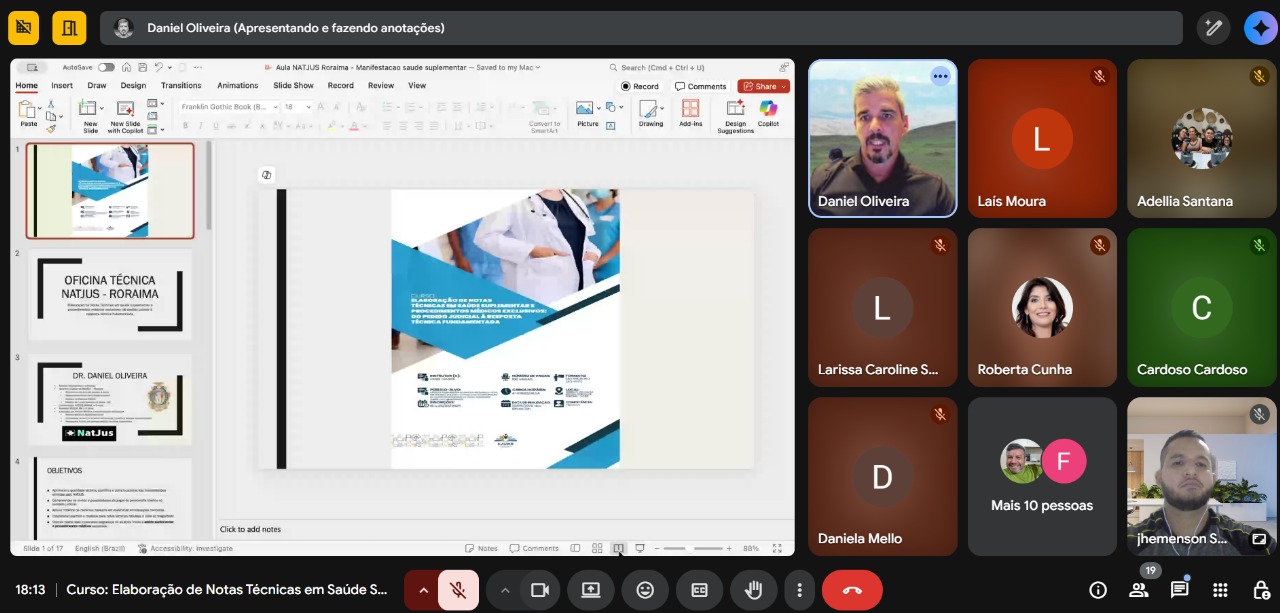The height and width of the screenshot is (613, 1280).
Task: Show the participants list
Action: coord(1138,590)
